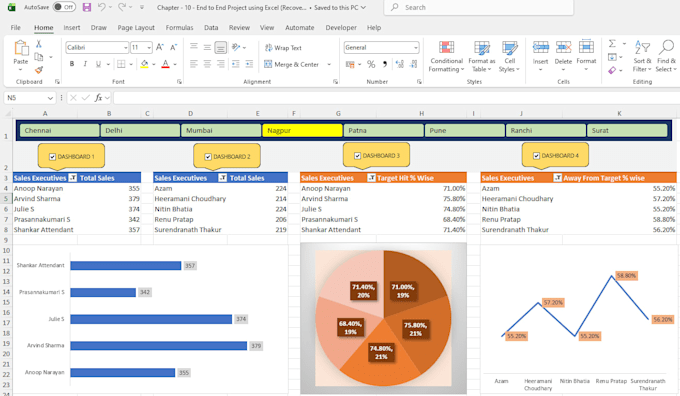
Task: Switch to the Formulas tab
Action: [179, 27]
